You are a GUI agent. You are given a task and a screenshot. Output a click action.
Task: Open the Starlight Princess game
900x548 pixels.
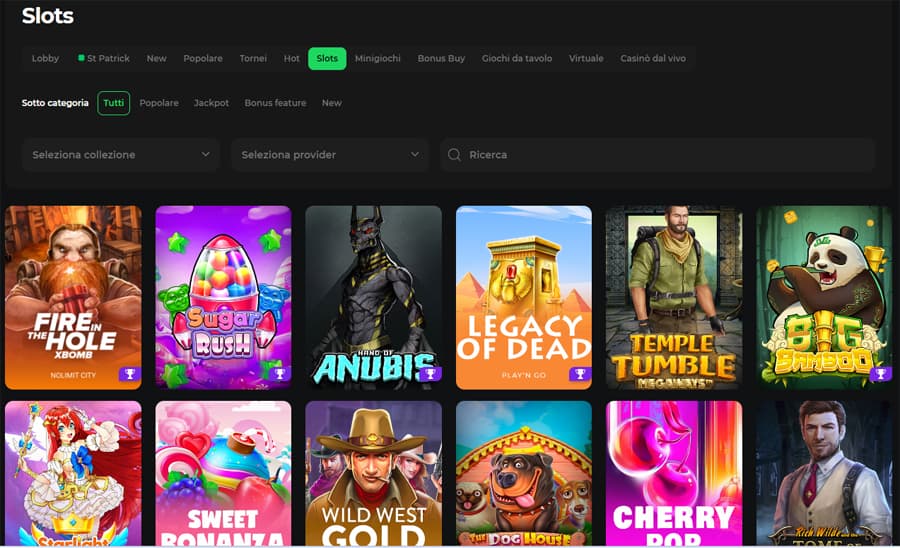point(73,473)
